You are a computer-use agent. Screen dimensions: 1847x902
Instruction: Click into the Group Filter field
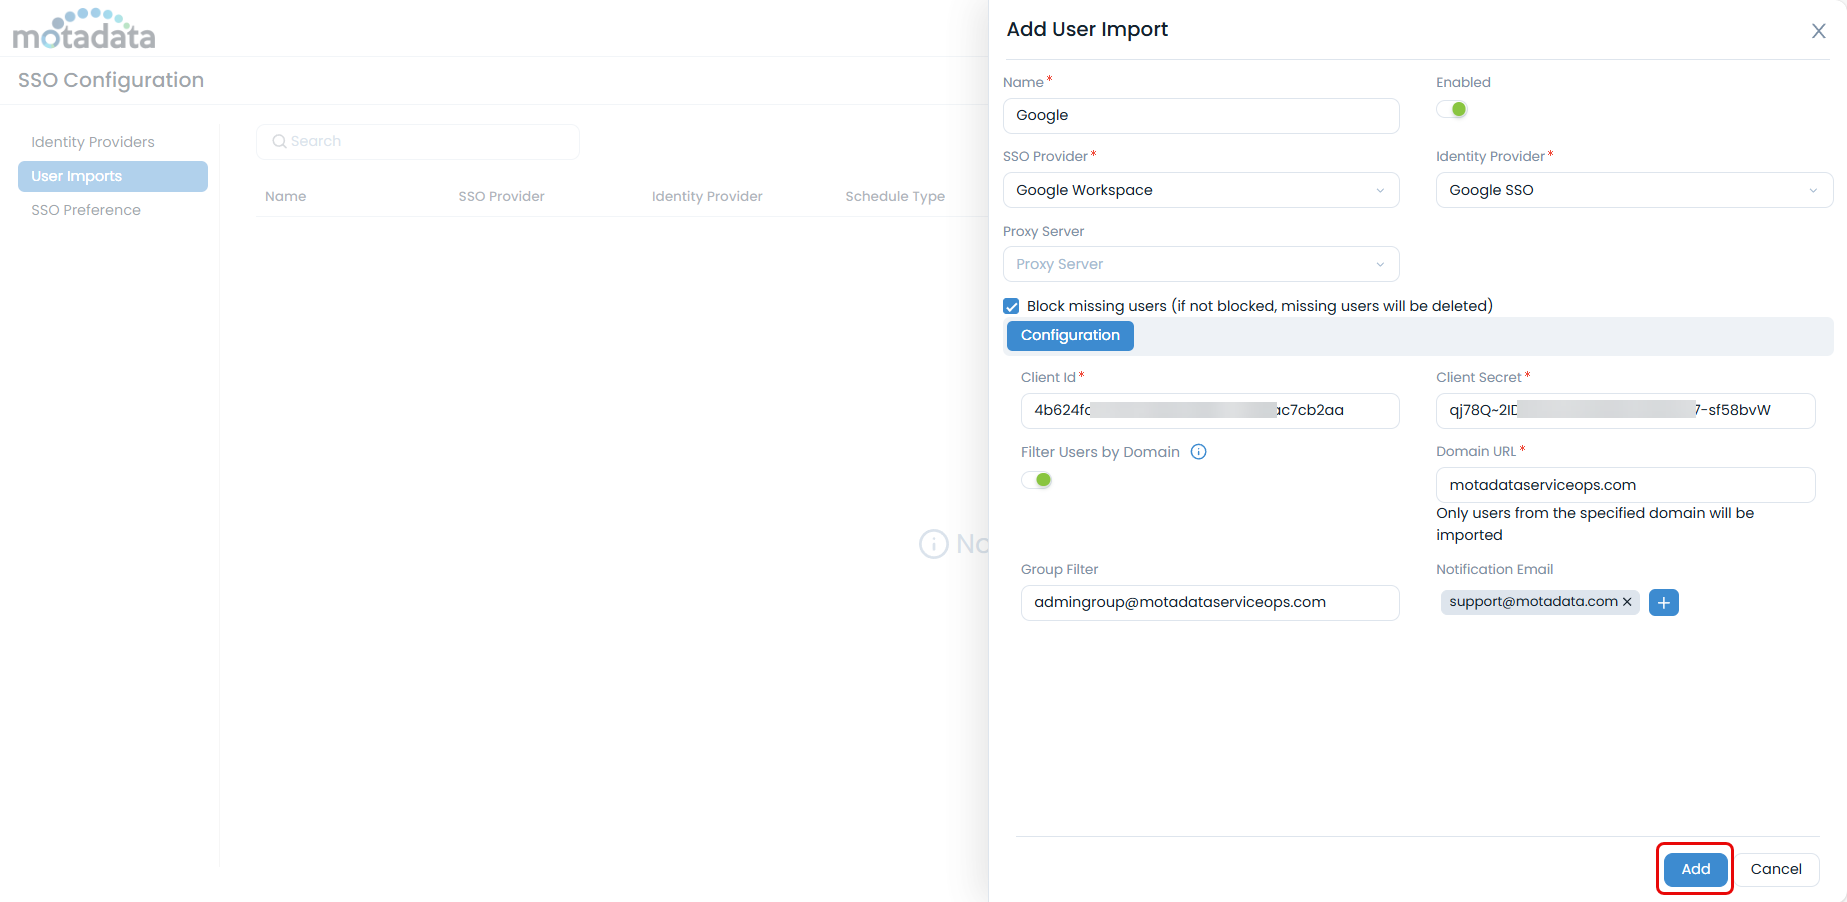coord(1209,603)
